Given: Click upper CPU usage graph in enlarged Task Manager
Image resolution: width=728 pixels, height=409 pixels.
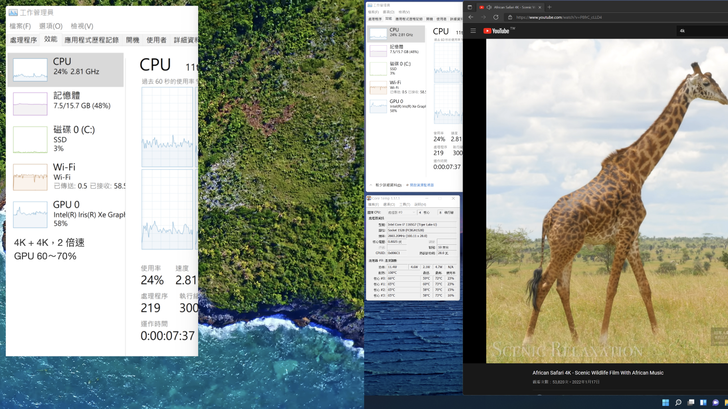Looking at the screenshot, I should (x=167, y=127).
